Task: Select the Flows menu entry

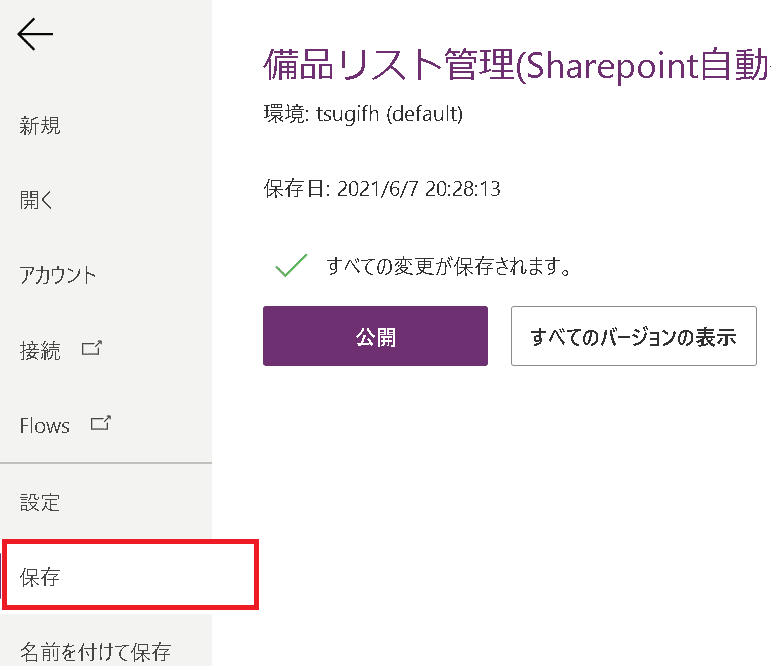Action: click(x=45, y=426)
